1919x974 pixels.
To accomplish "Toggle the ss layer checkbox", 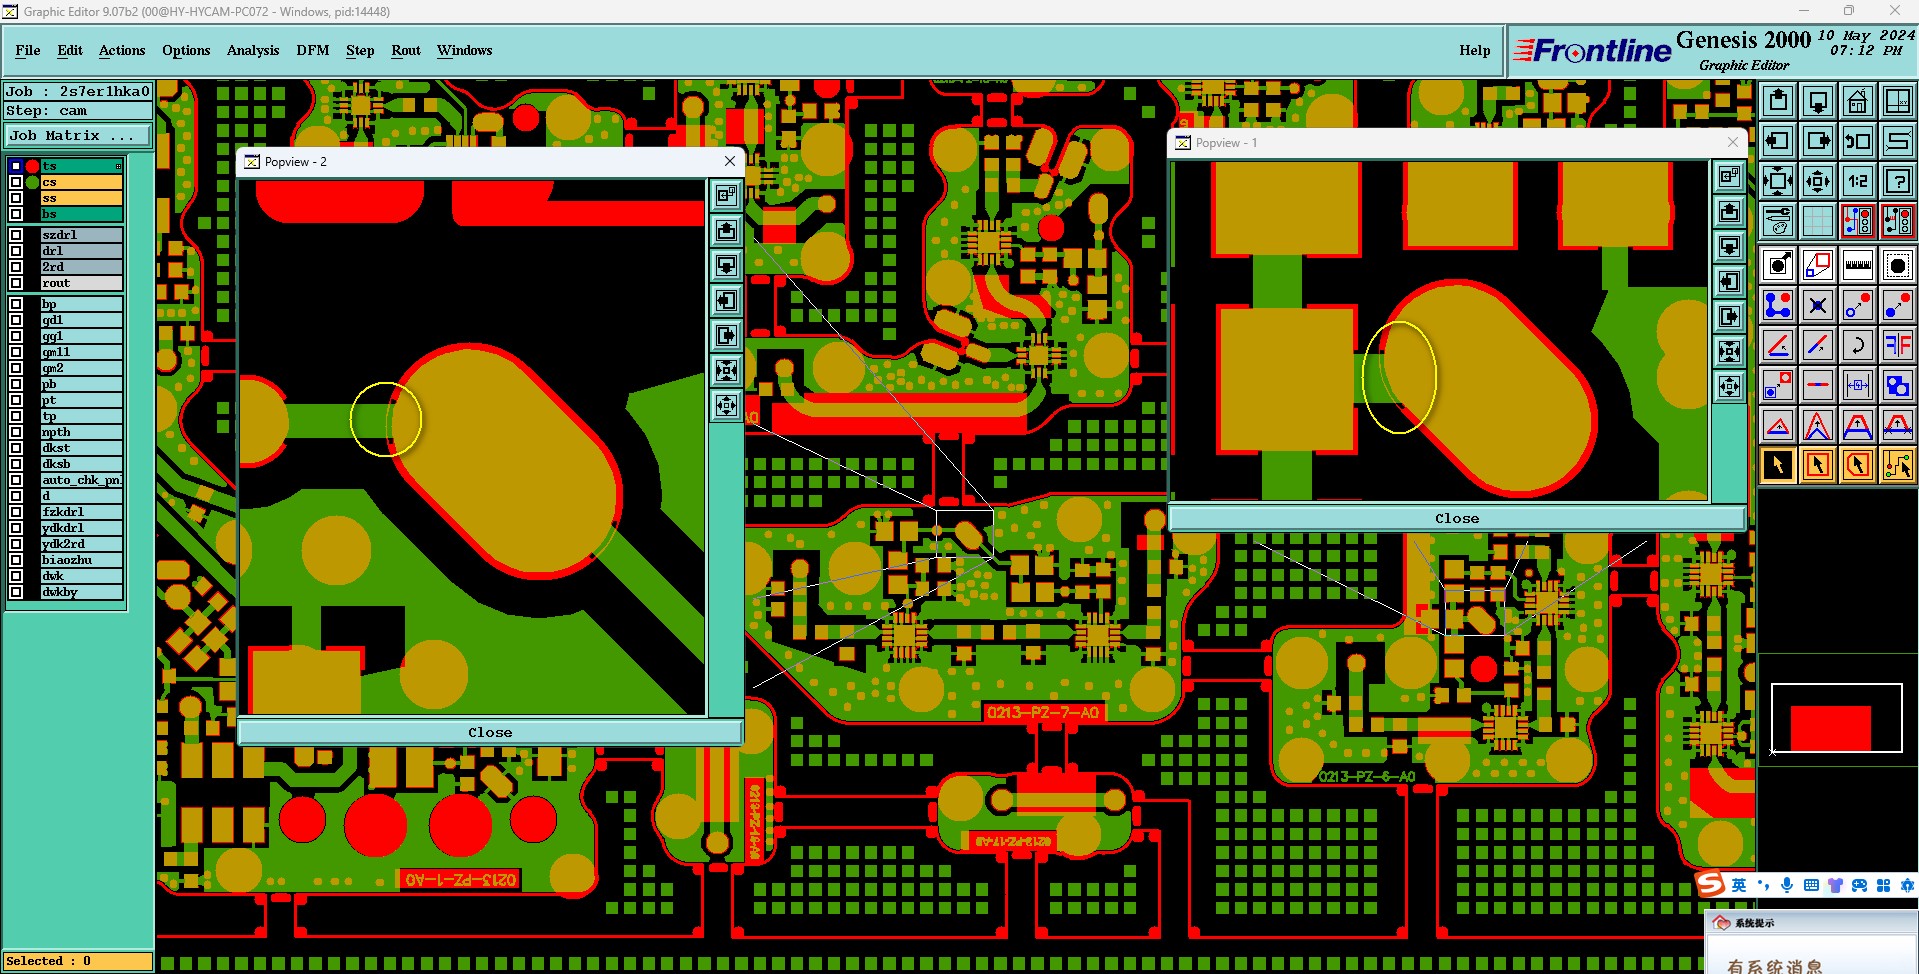I will [x=16, y=198].
